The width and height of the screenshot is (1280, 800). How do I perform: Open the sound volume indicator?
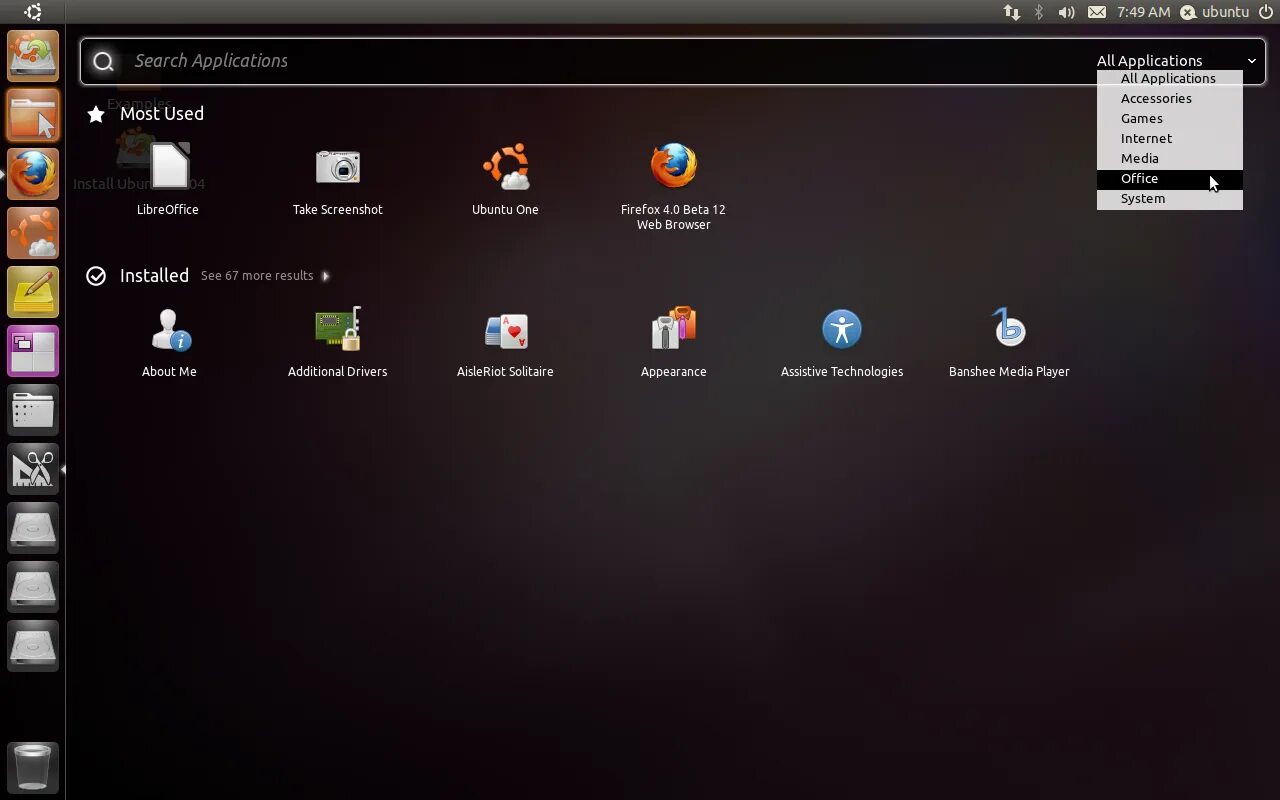(1067, 12)
